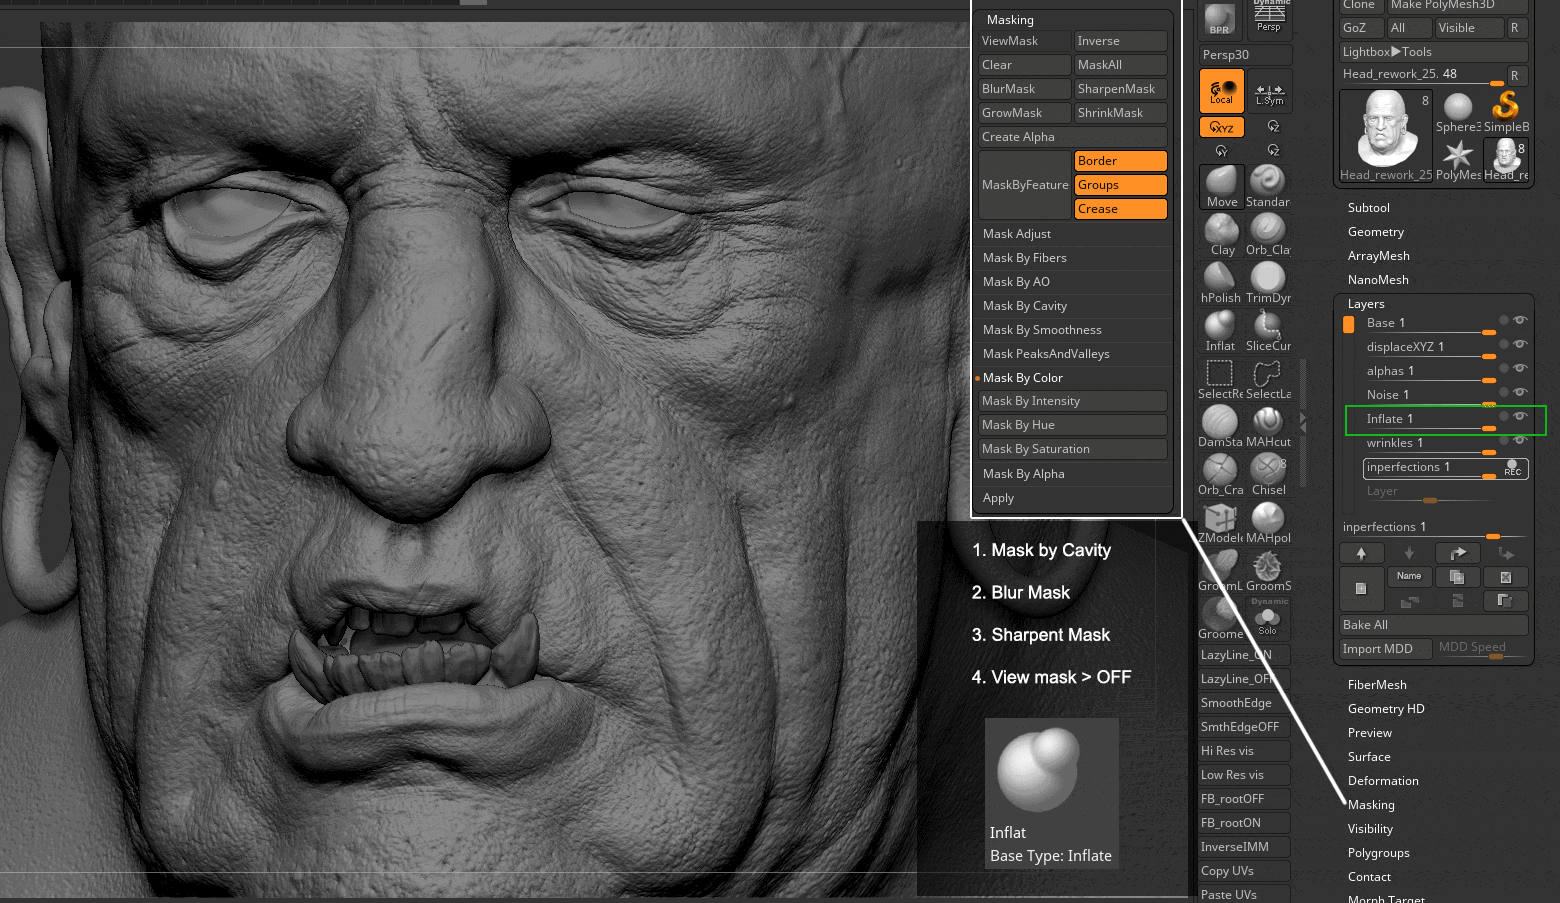Hide the Base 1 layer eye
Image resolution: width=1560 pixels, height=903 pixels.
[1520, 320]
